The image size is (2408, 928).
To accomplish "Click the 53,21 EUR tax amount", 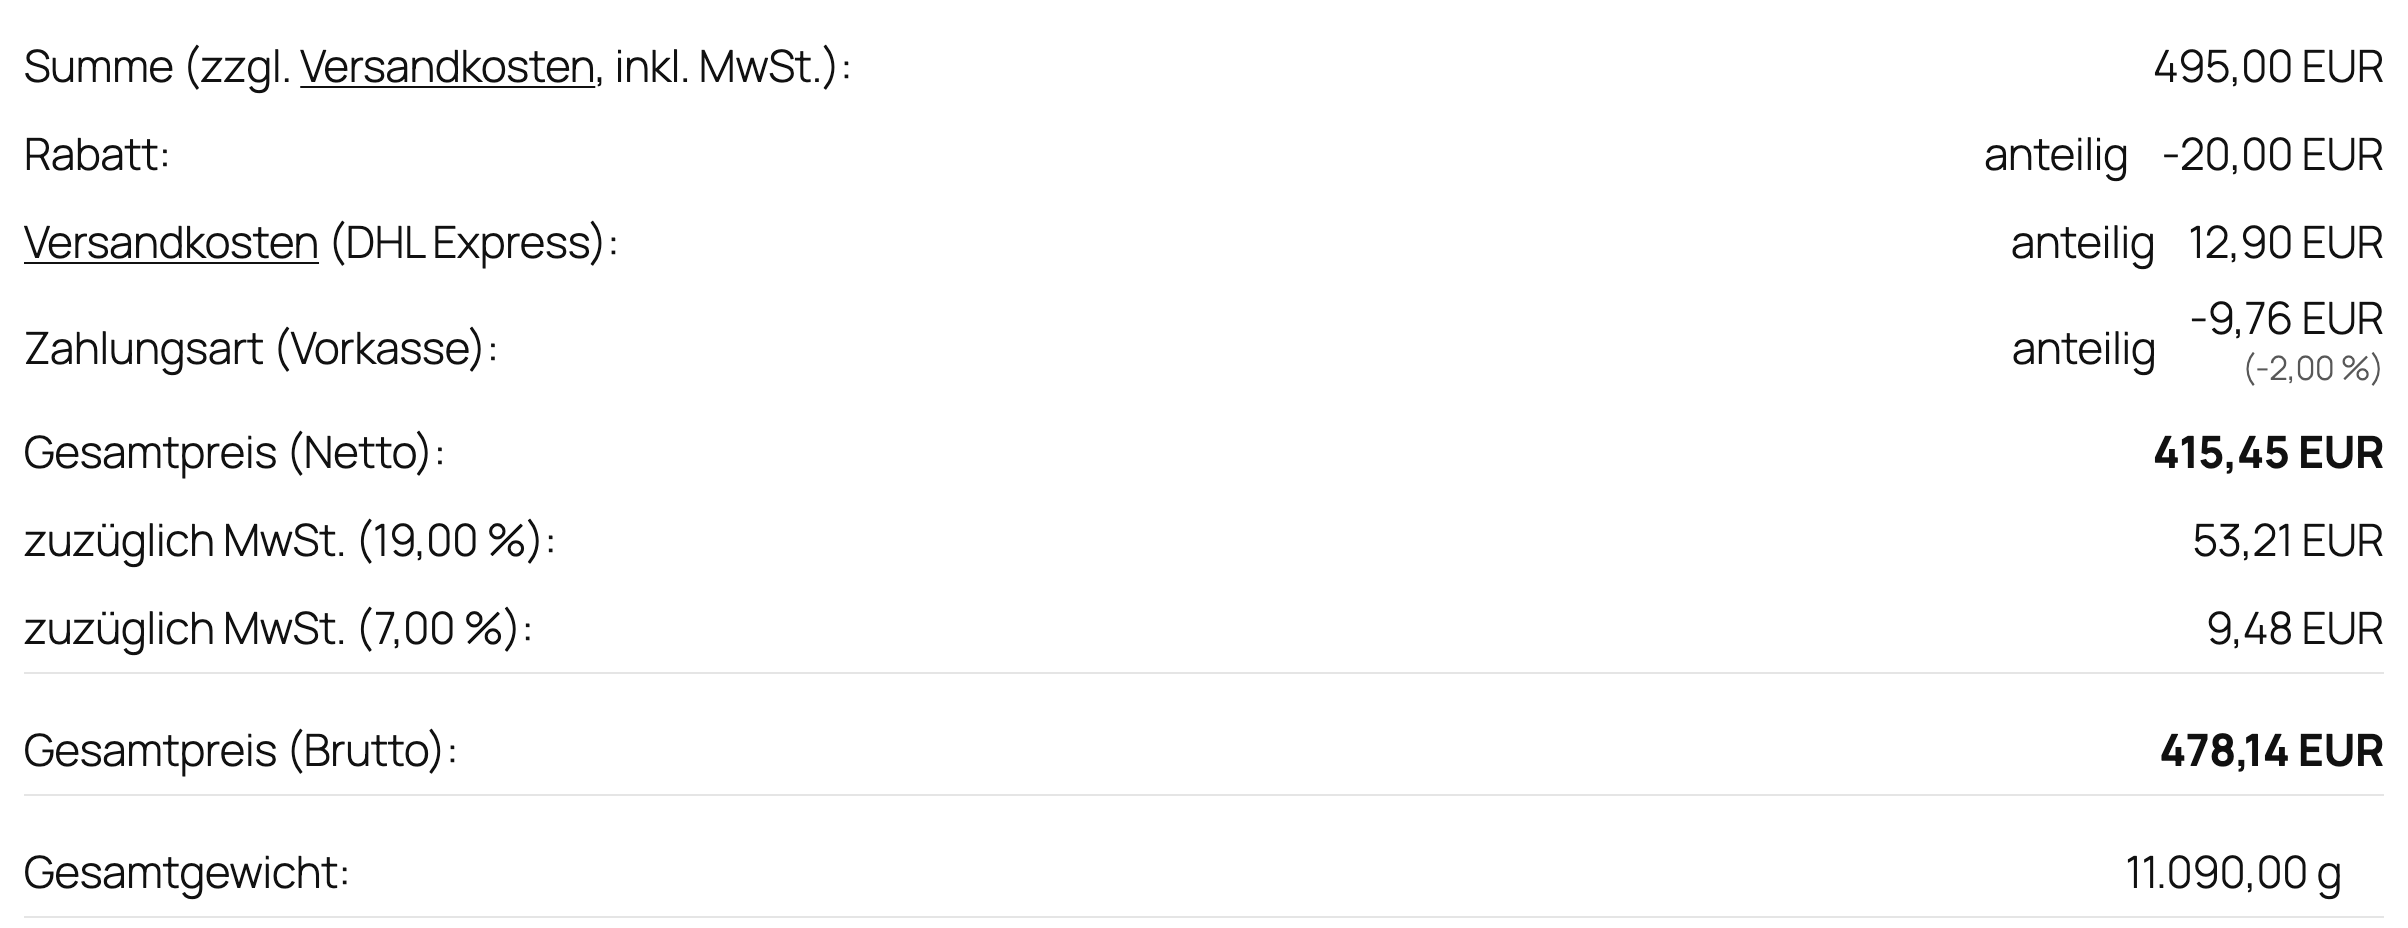I will click(2288, 541).
